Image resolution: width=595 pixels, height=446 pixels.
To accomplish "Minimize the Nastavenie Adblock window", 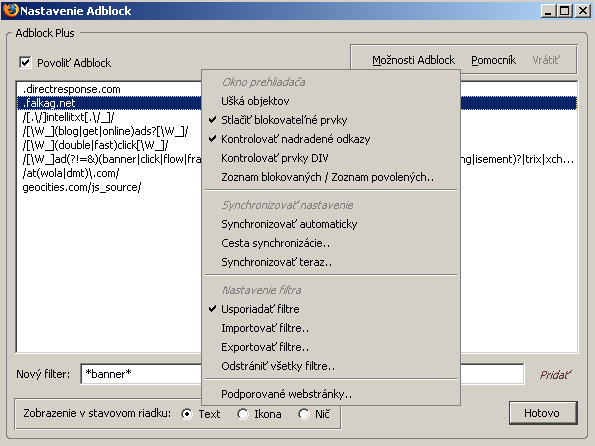I will 548,10.
